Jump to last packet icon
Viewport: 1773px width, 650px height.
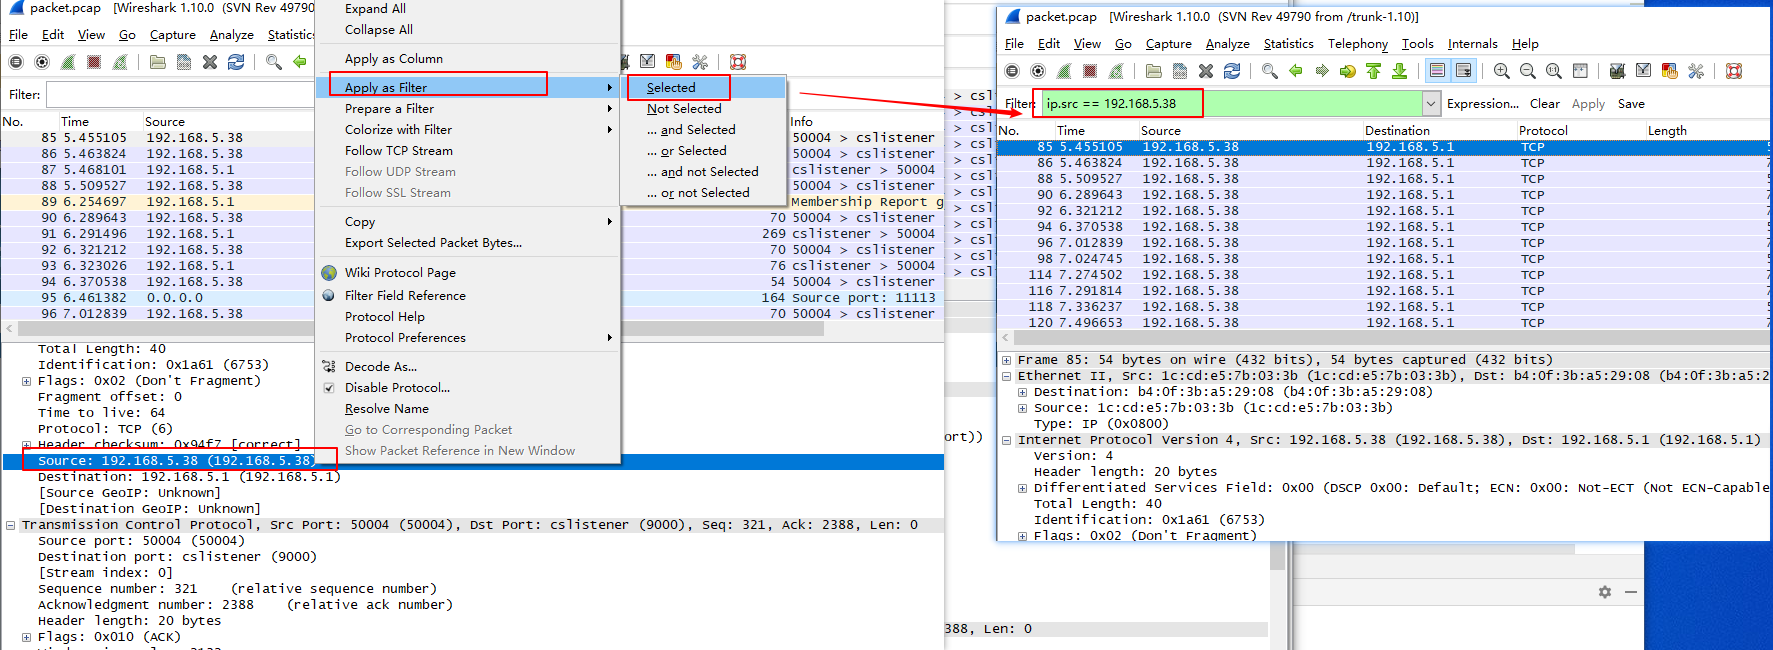coord(1400,71)
